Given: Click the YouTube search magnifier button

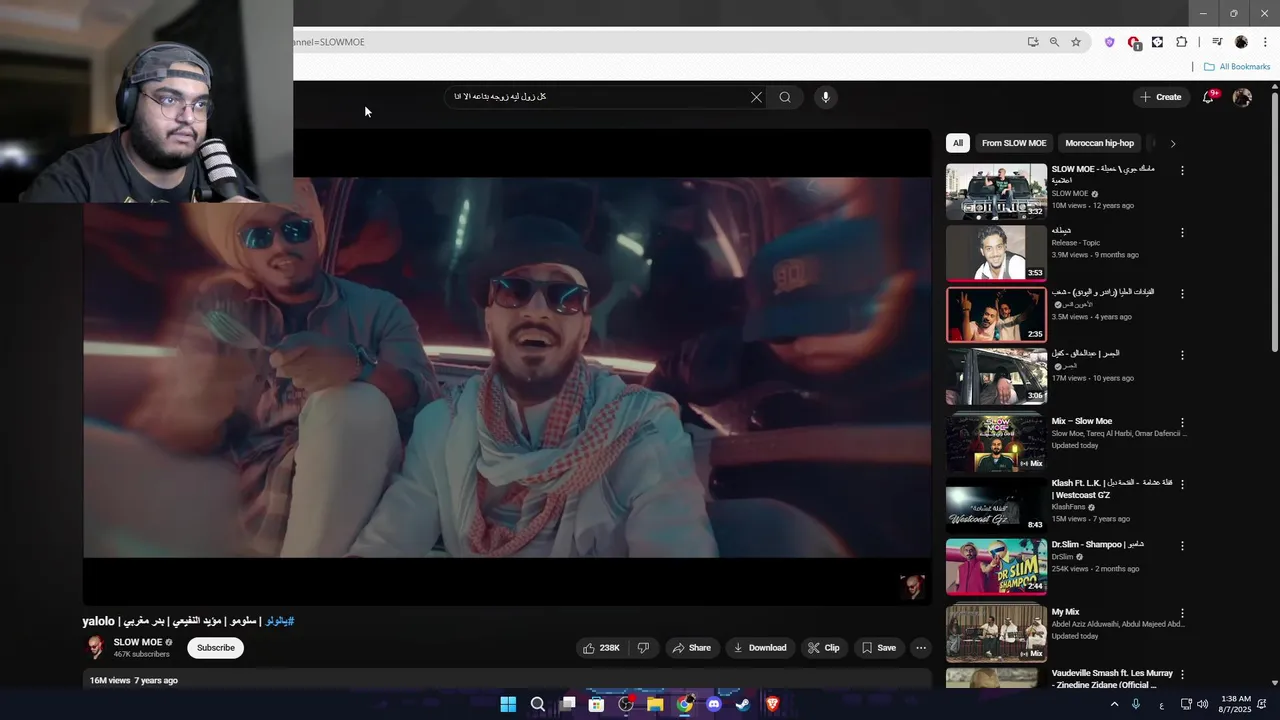Looking at the screenshot, I should (785, 97).
